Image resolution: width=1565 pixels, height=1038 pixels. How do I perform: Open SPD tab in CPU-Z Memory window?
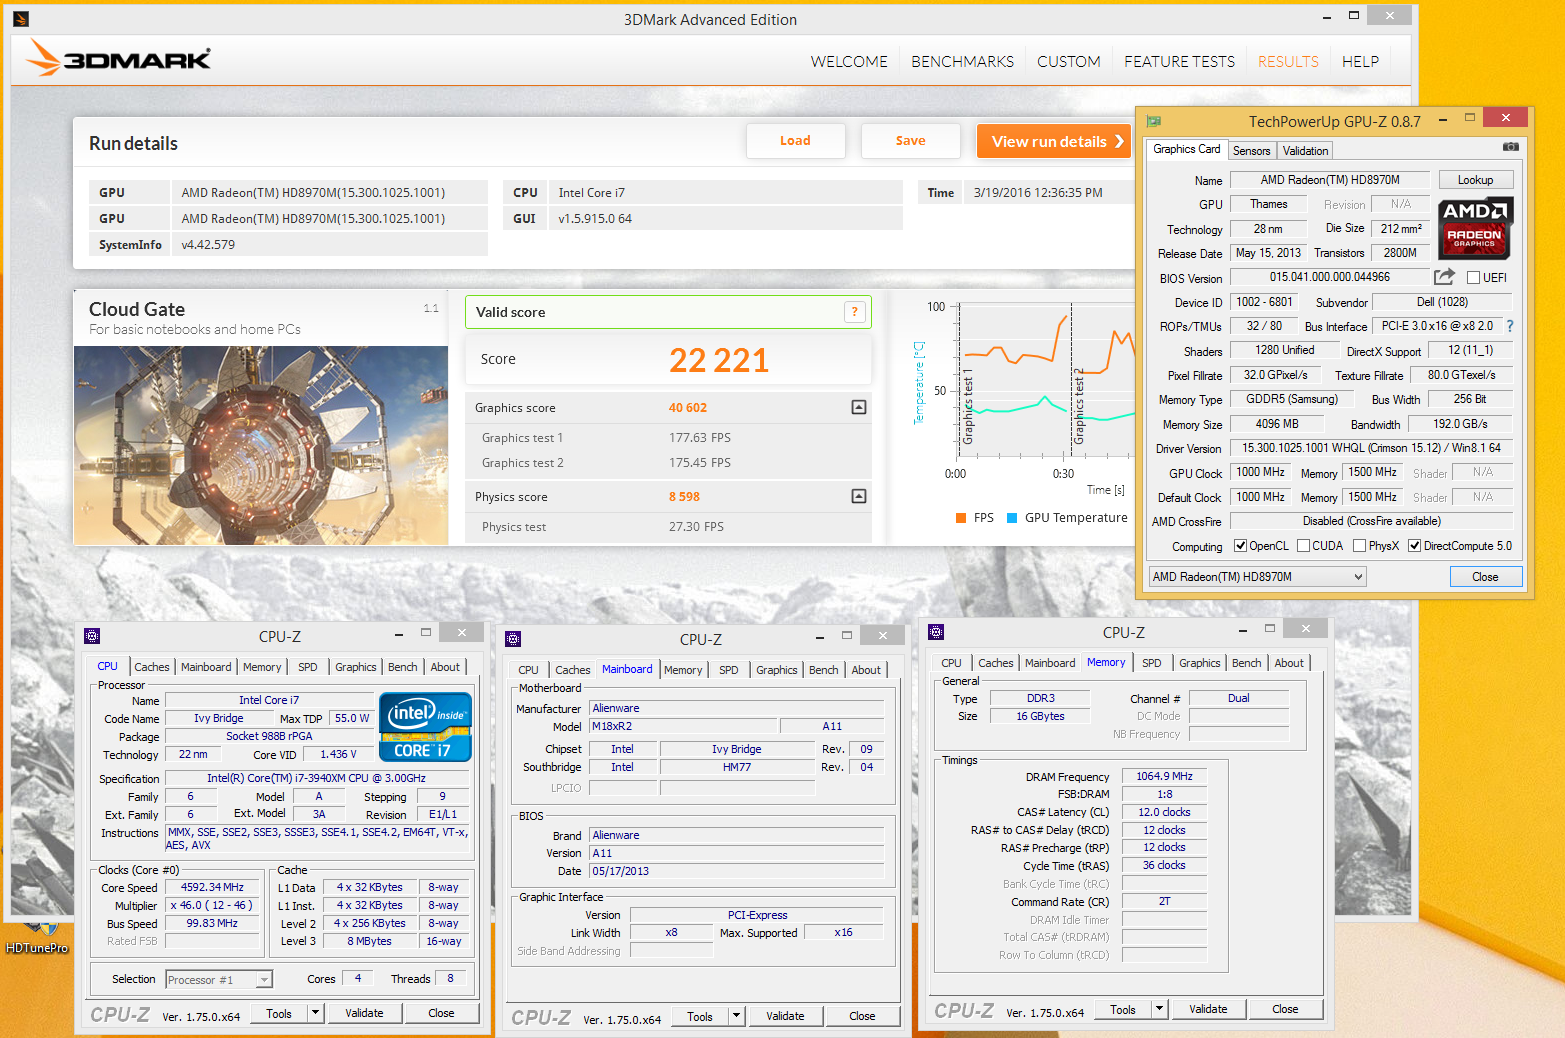(1152, 663)
